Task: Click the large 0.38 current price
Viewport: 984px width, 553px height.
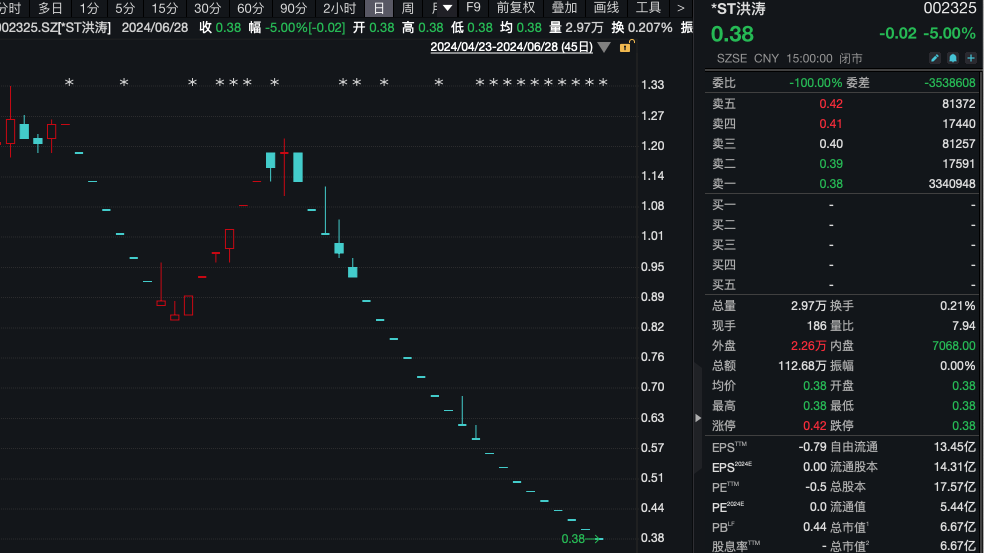Action: (x=732, y=34)
